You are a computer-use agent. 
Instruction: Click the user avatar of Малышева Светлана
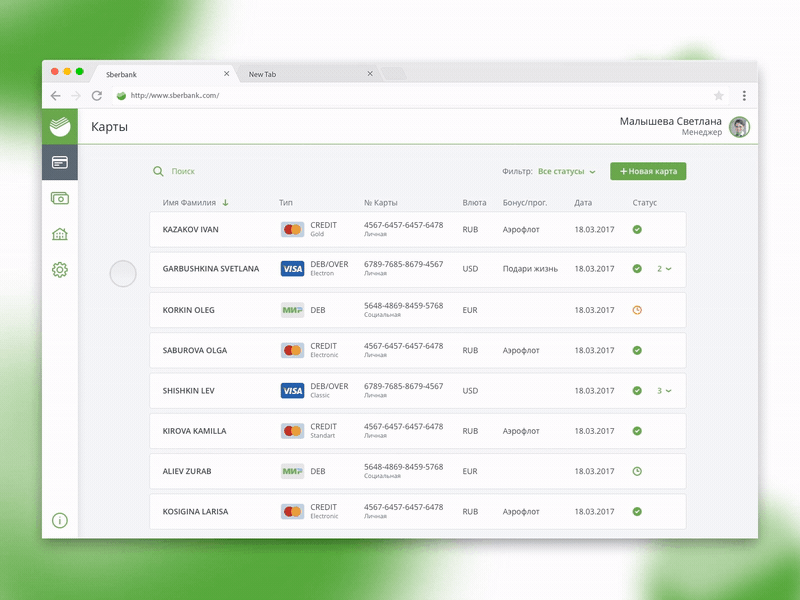pyautogui.click(x=739, y=127)
